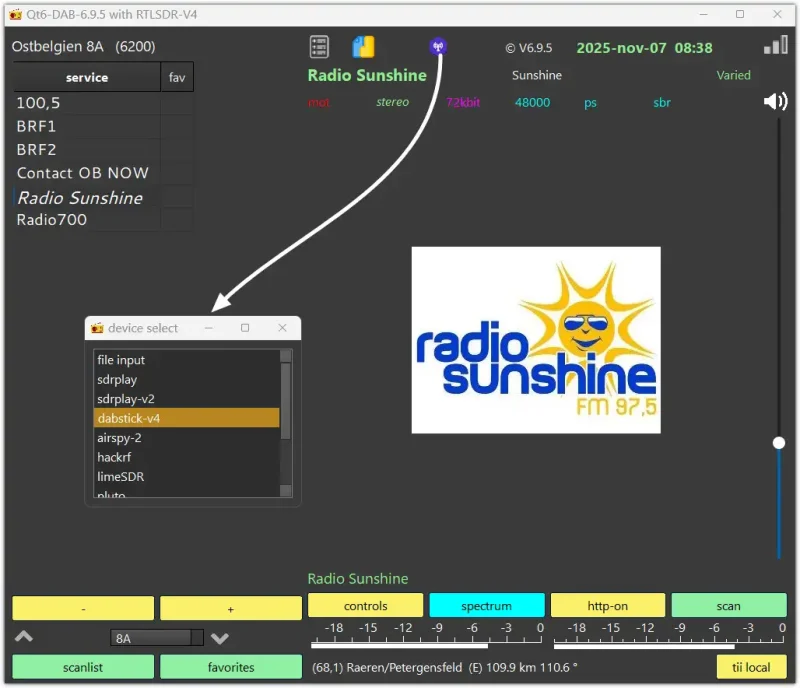
Task: Open the scanlist button
Action: click(83, 667)
